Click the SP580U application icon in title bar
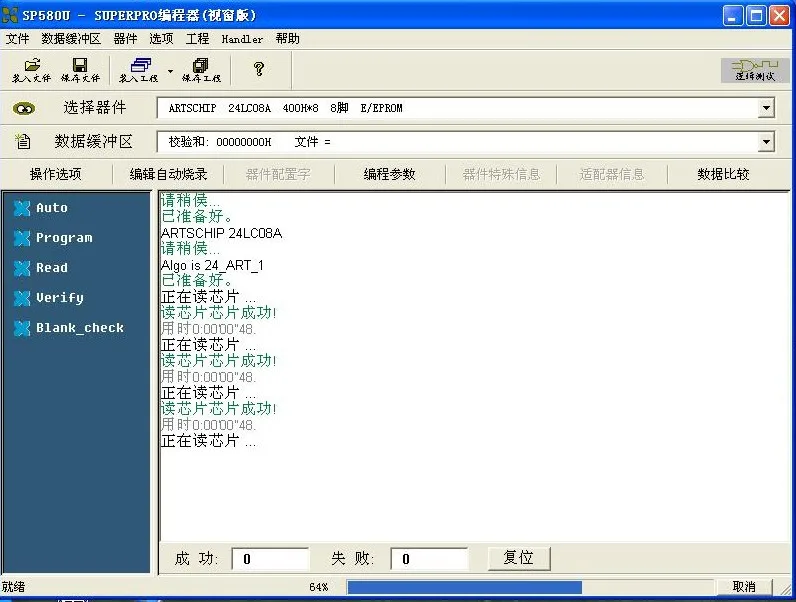 (x=10, y=15)
